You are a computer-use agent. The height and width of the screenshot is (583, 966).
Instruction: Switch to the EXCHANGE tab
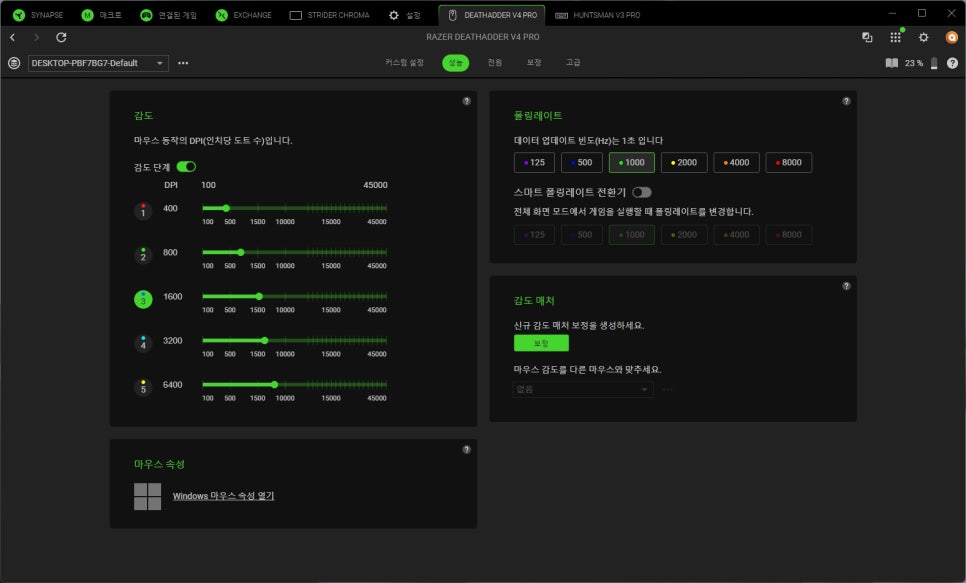pyautogui.click(x=243, y=15)
